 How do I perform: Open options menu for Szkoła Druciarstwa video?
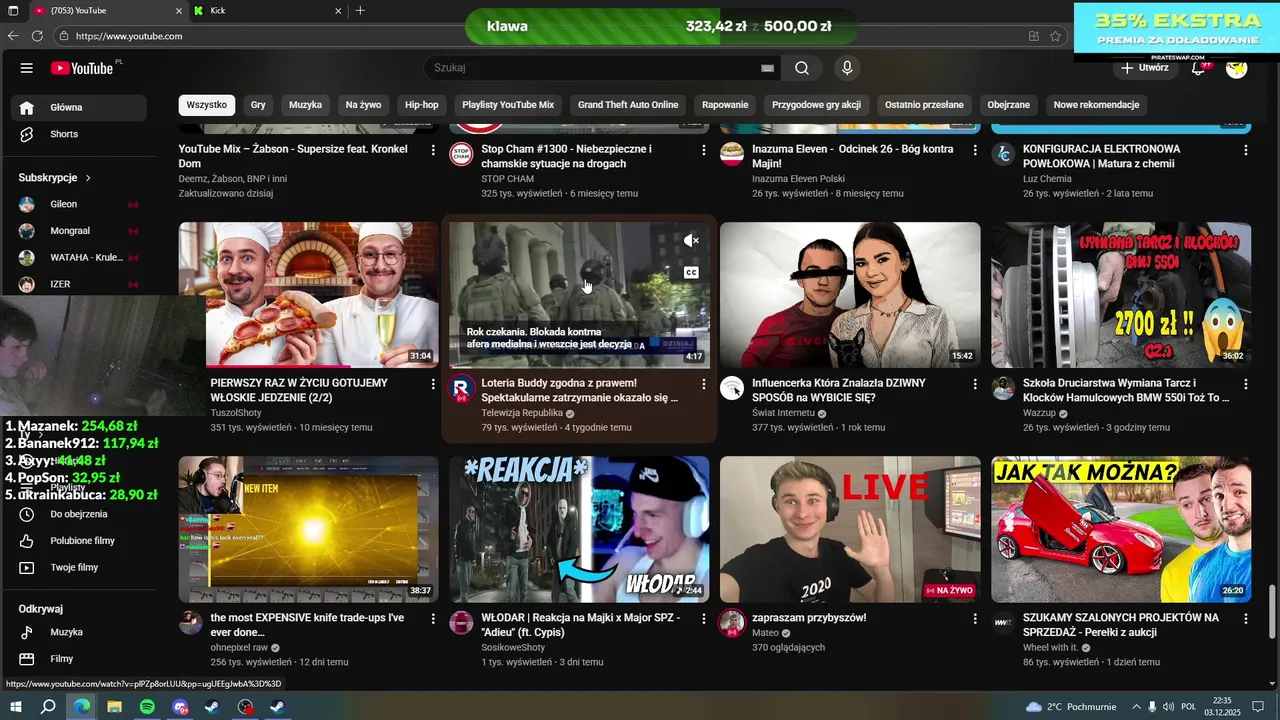point(1246,384)
